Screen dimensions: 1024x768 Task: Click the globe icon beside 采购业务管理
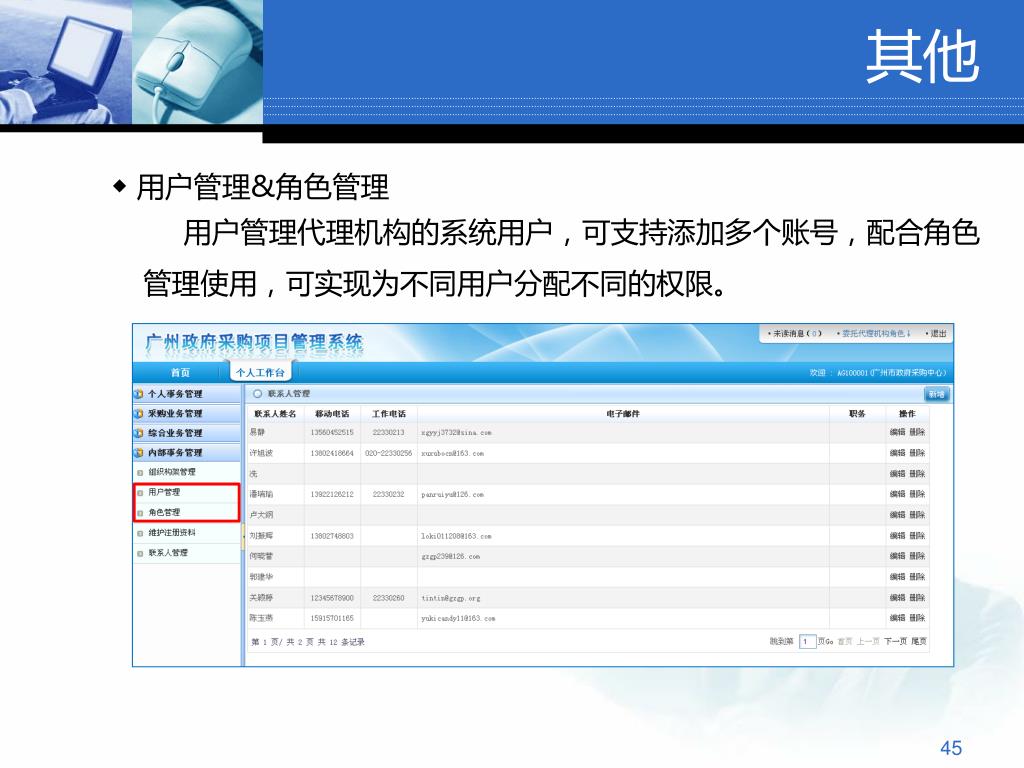point(138,413)
